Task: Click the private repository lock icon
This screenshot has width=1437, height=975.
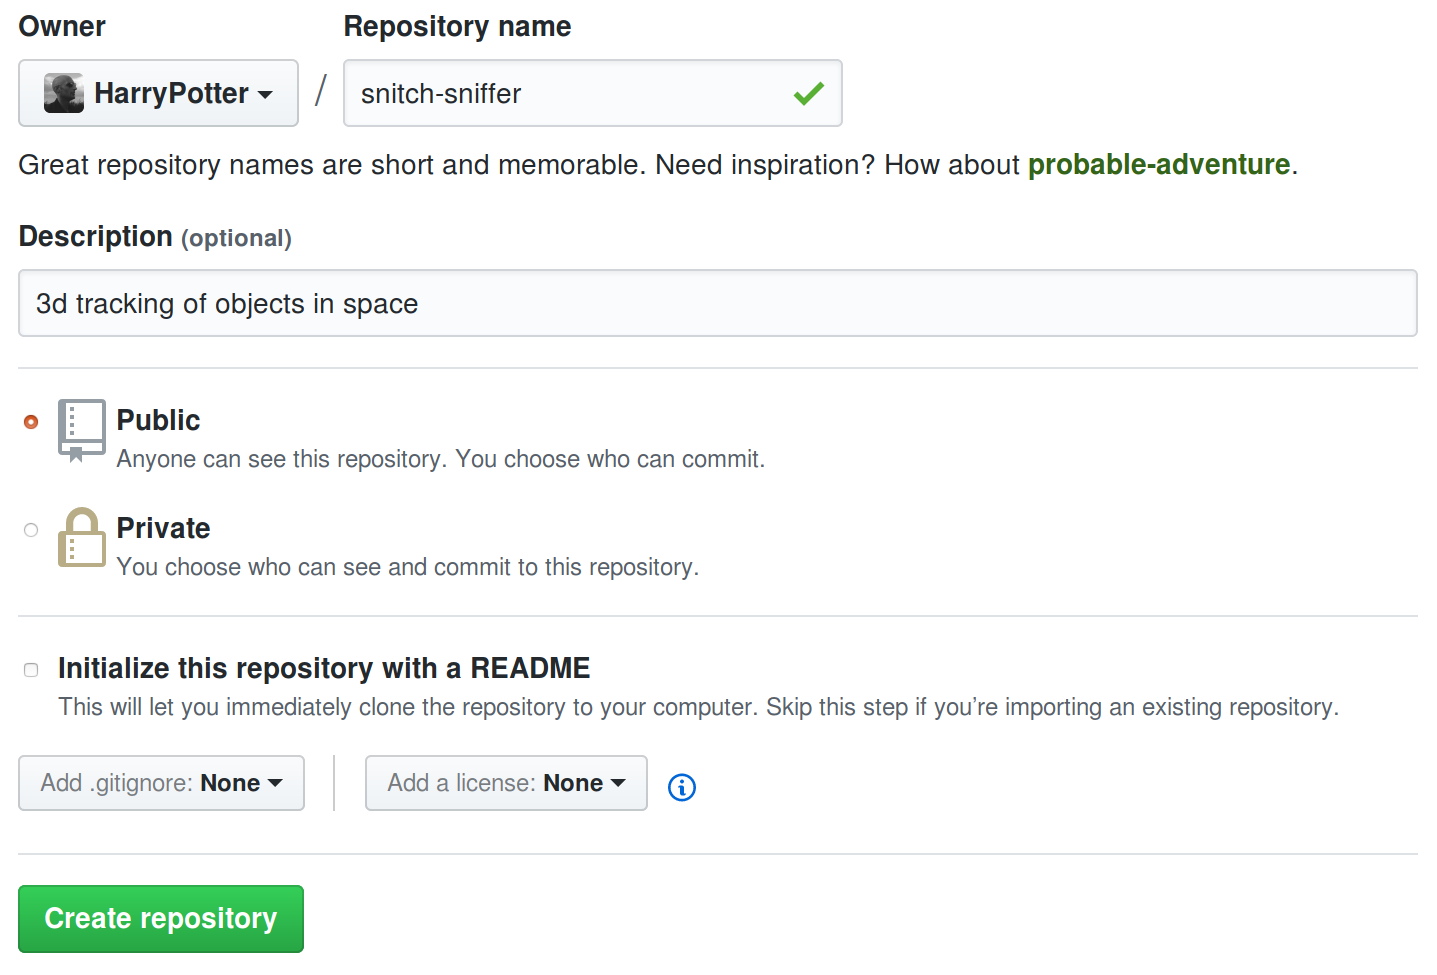Action: pyautogui.click(x=81, y=537)
